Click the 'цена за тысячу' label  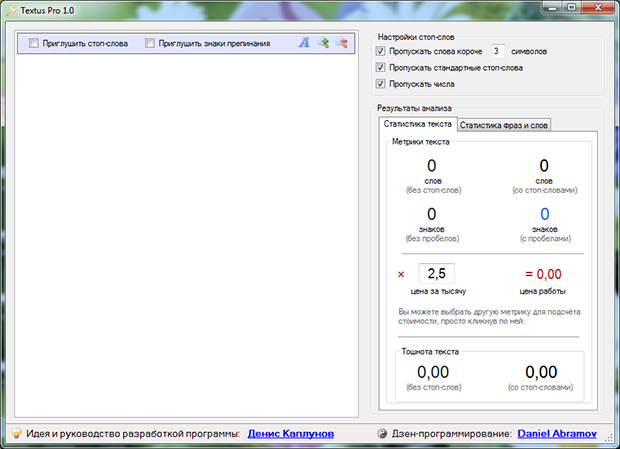[x=438, y=291]
